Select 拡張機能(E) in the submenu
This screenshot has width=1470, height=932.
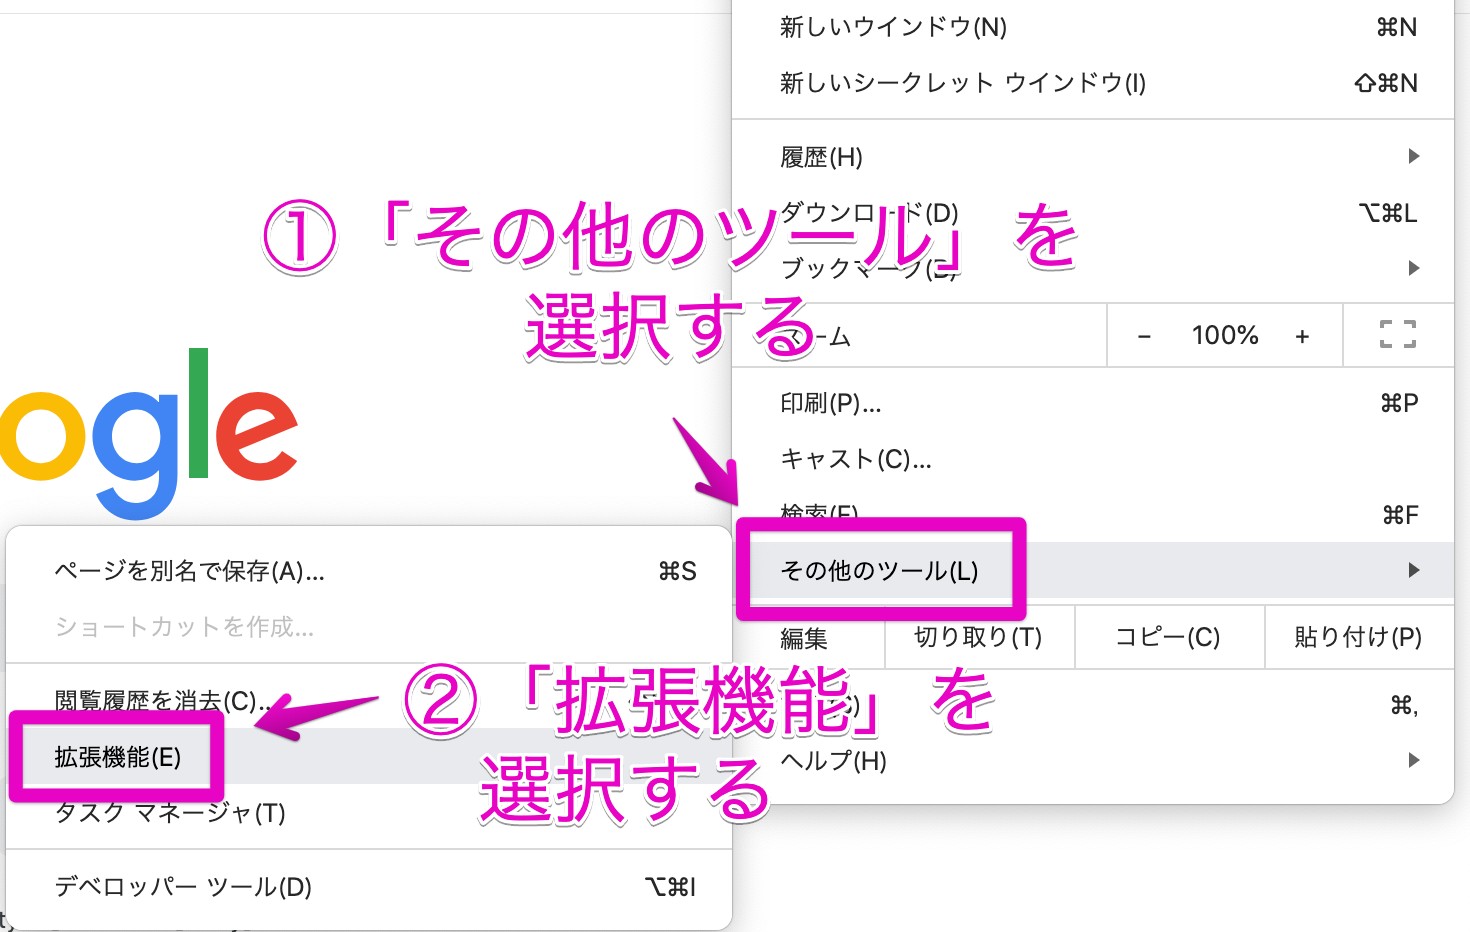tap(118, 757)
